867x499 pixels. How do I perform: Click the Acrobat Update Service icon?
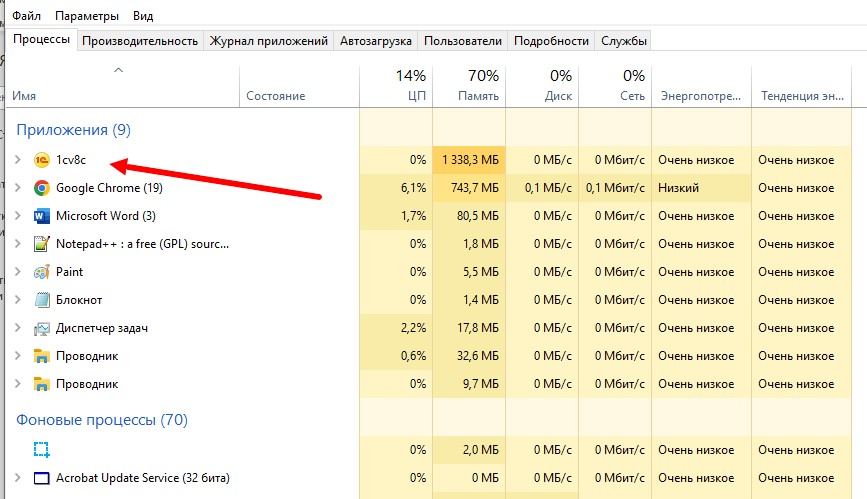[x=42, y=478]
